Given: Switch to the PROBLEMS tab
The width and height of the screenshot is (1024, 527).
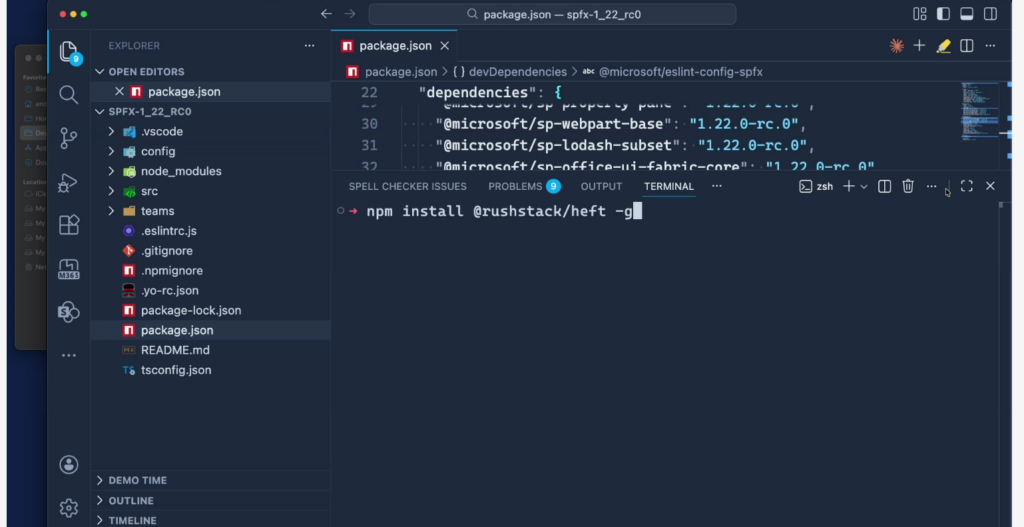Looking at the screenshot, I should (x=515, y=186).
